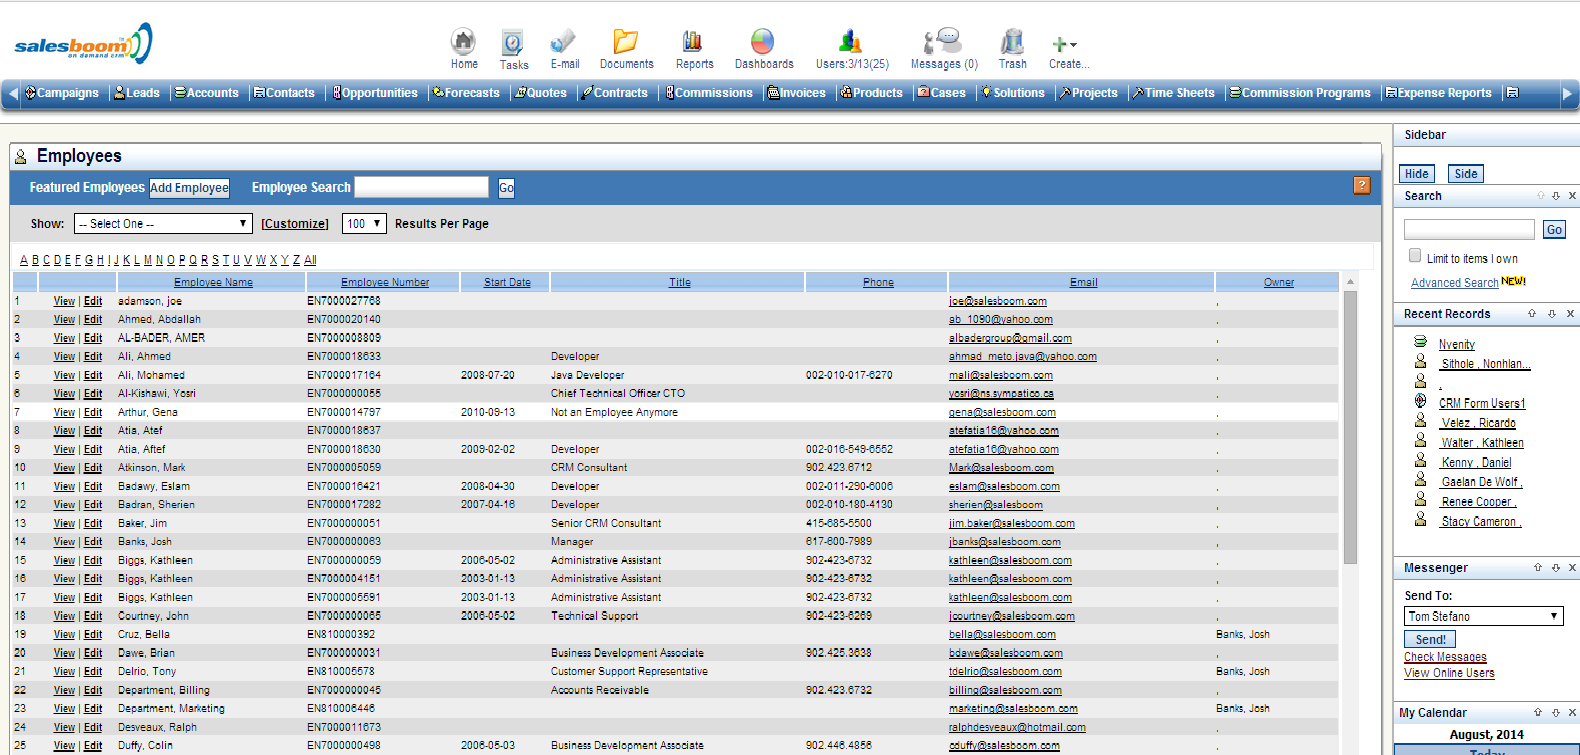Sort by Employee Name column header
Viewport: 1580px width, 755px height.
(x=213, y=282)
